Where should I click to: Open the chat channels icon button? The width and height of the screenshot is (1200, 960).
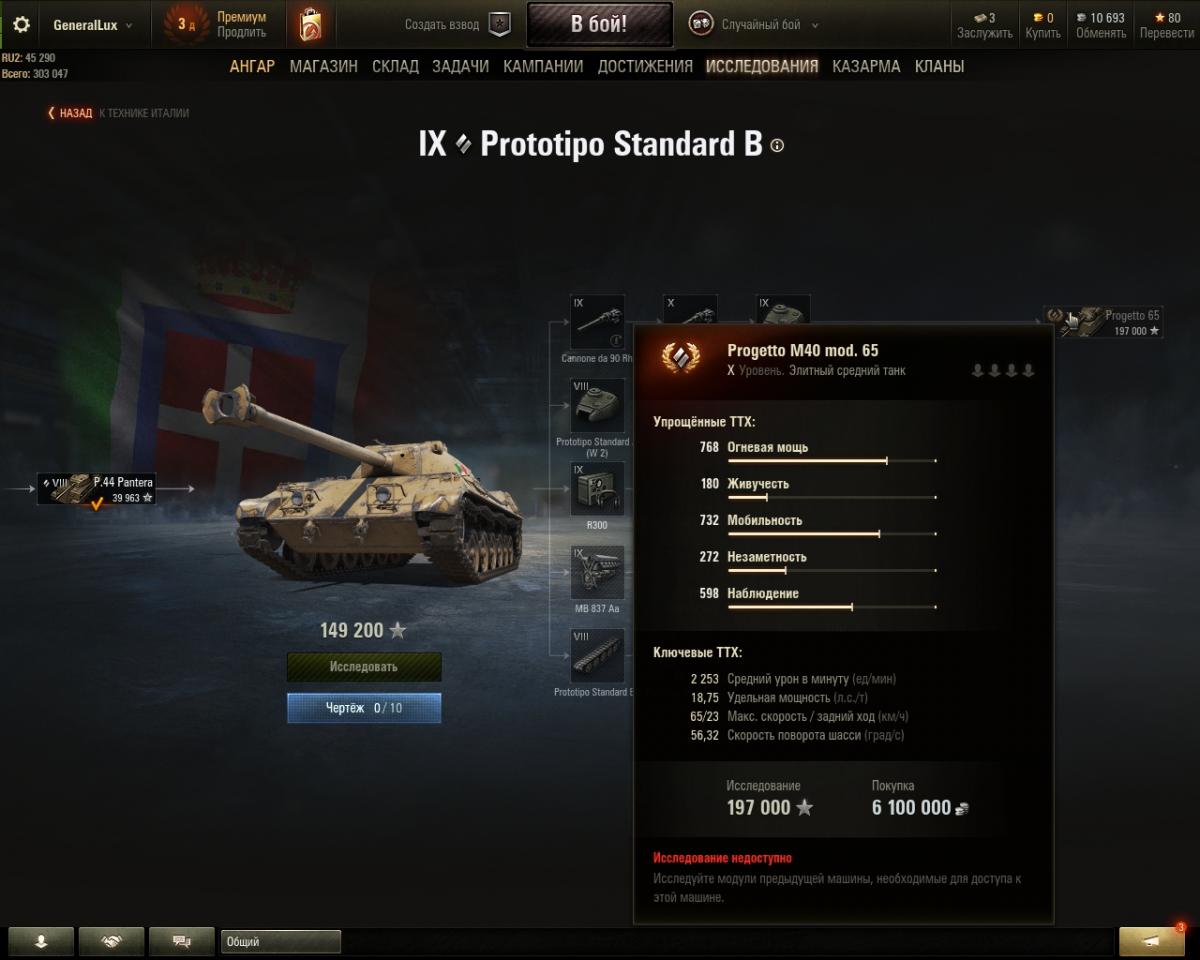coord(182,941)
